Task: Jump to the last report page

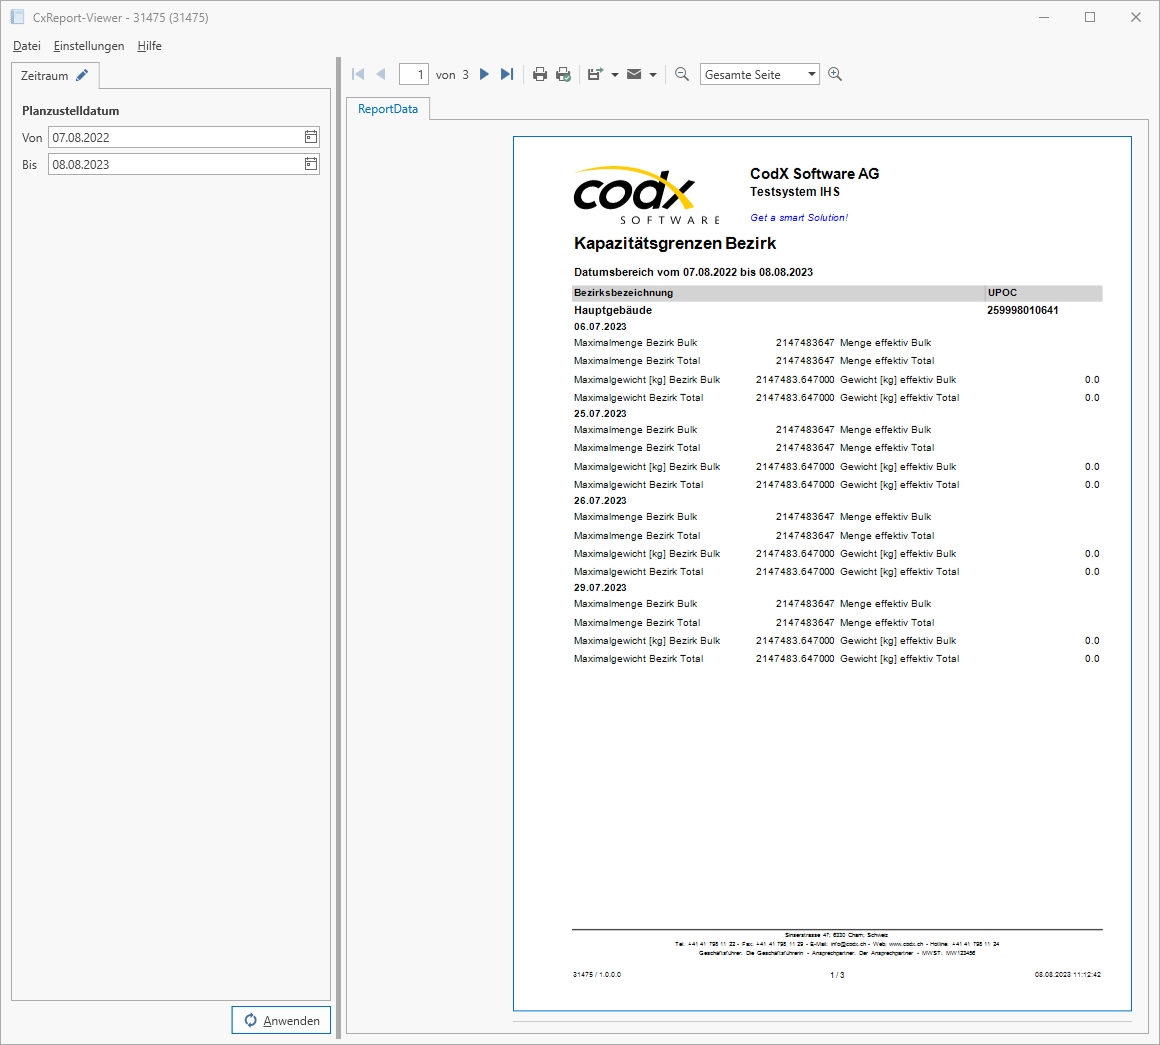Action: coord(507,73)
